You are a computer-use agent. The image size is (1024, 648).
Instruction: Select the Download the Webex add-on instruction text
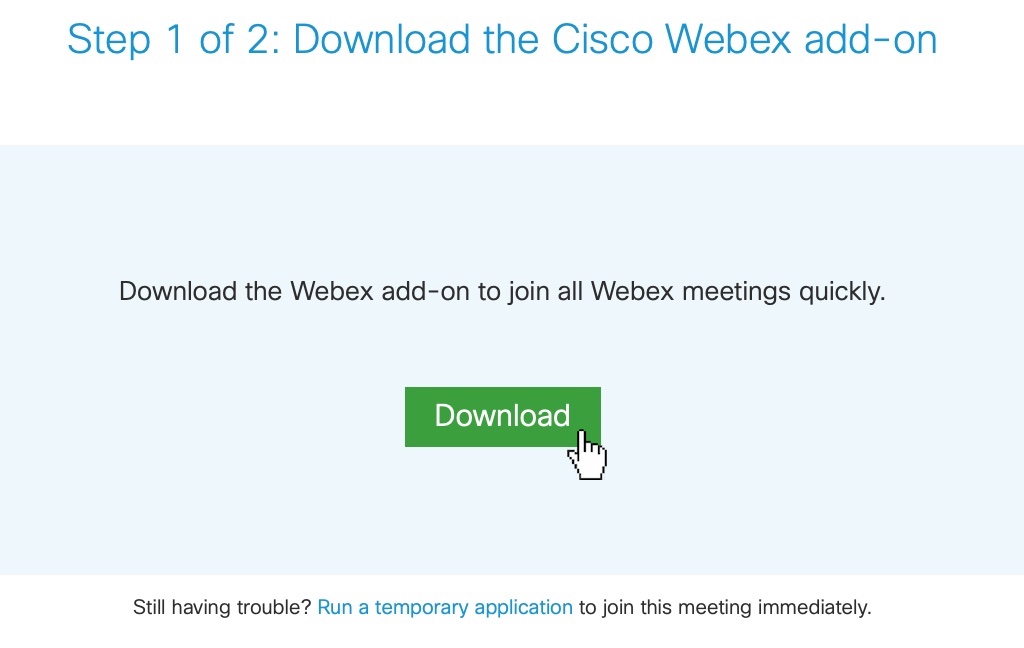502,292
